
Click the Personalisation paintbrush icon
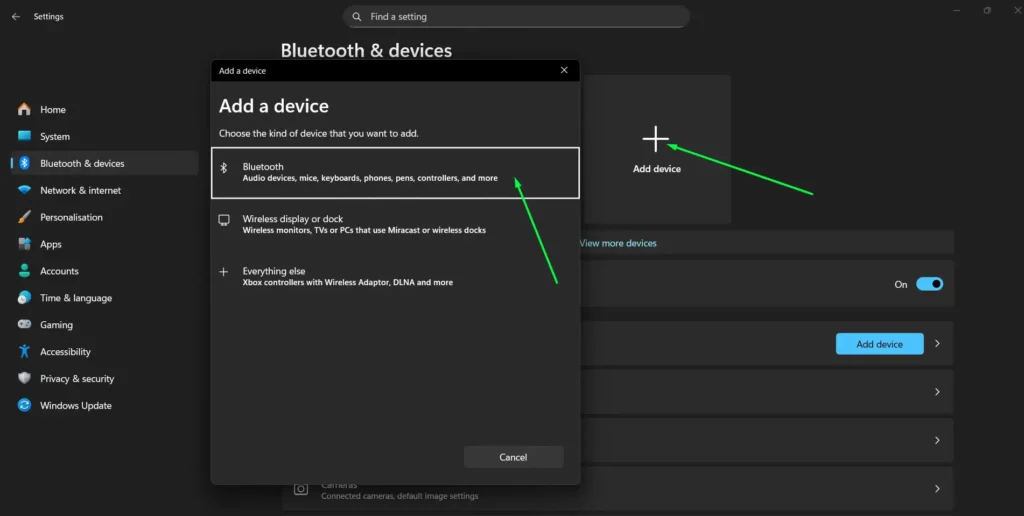point(24,217)
